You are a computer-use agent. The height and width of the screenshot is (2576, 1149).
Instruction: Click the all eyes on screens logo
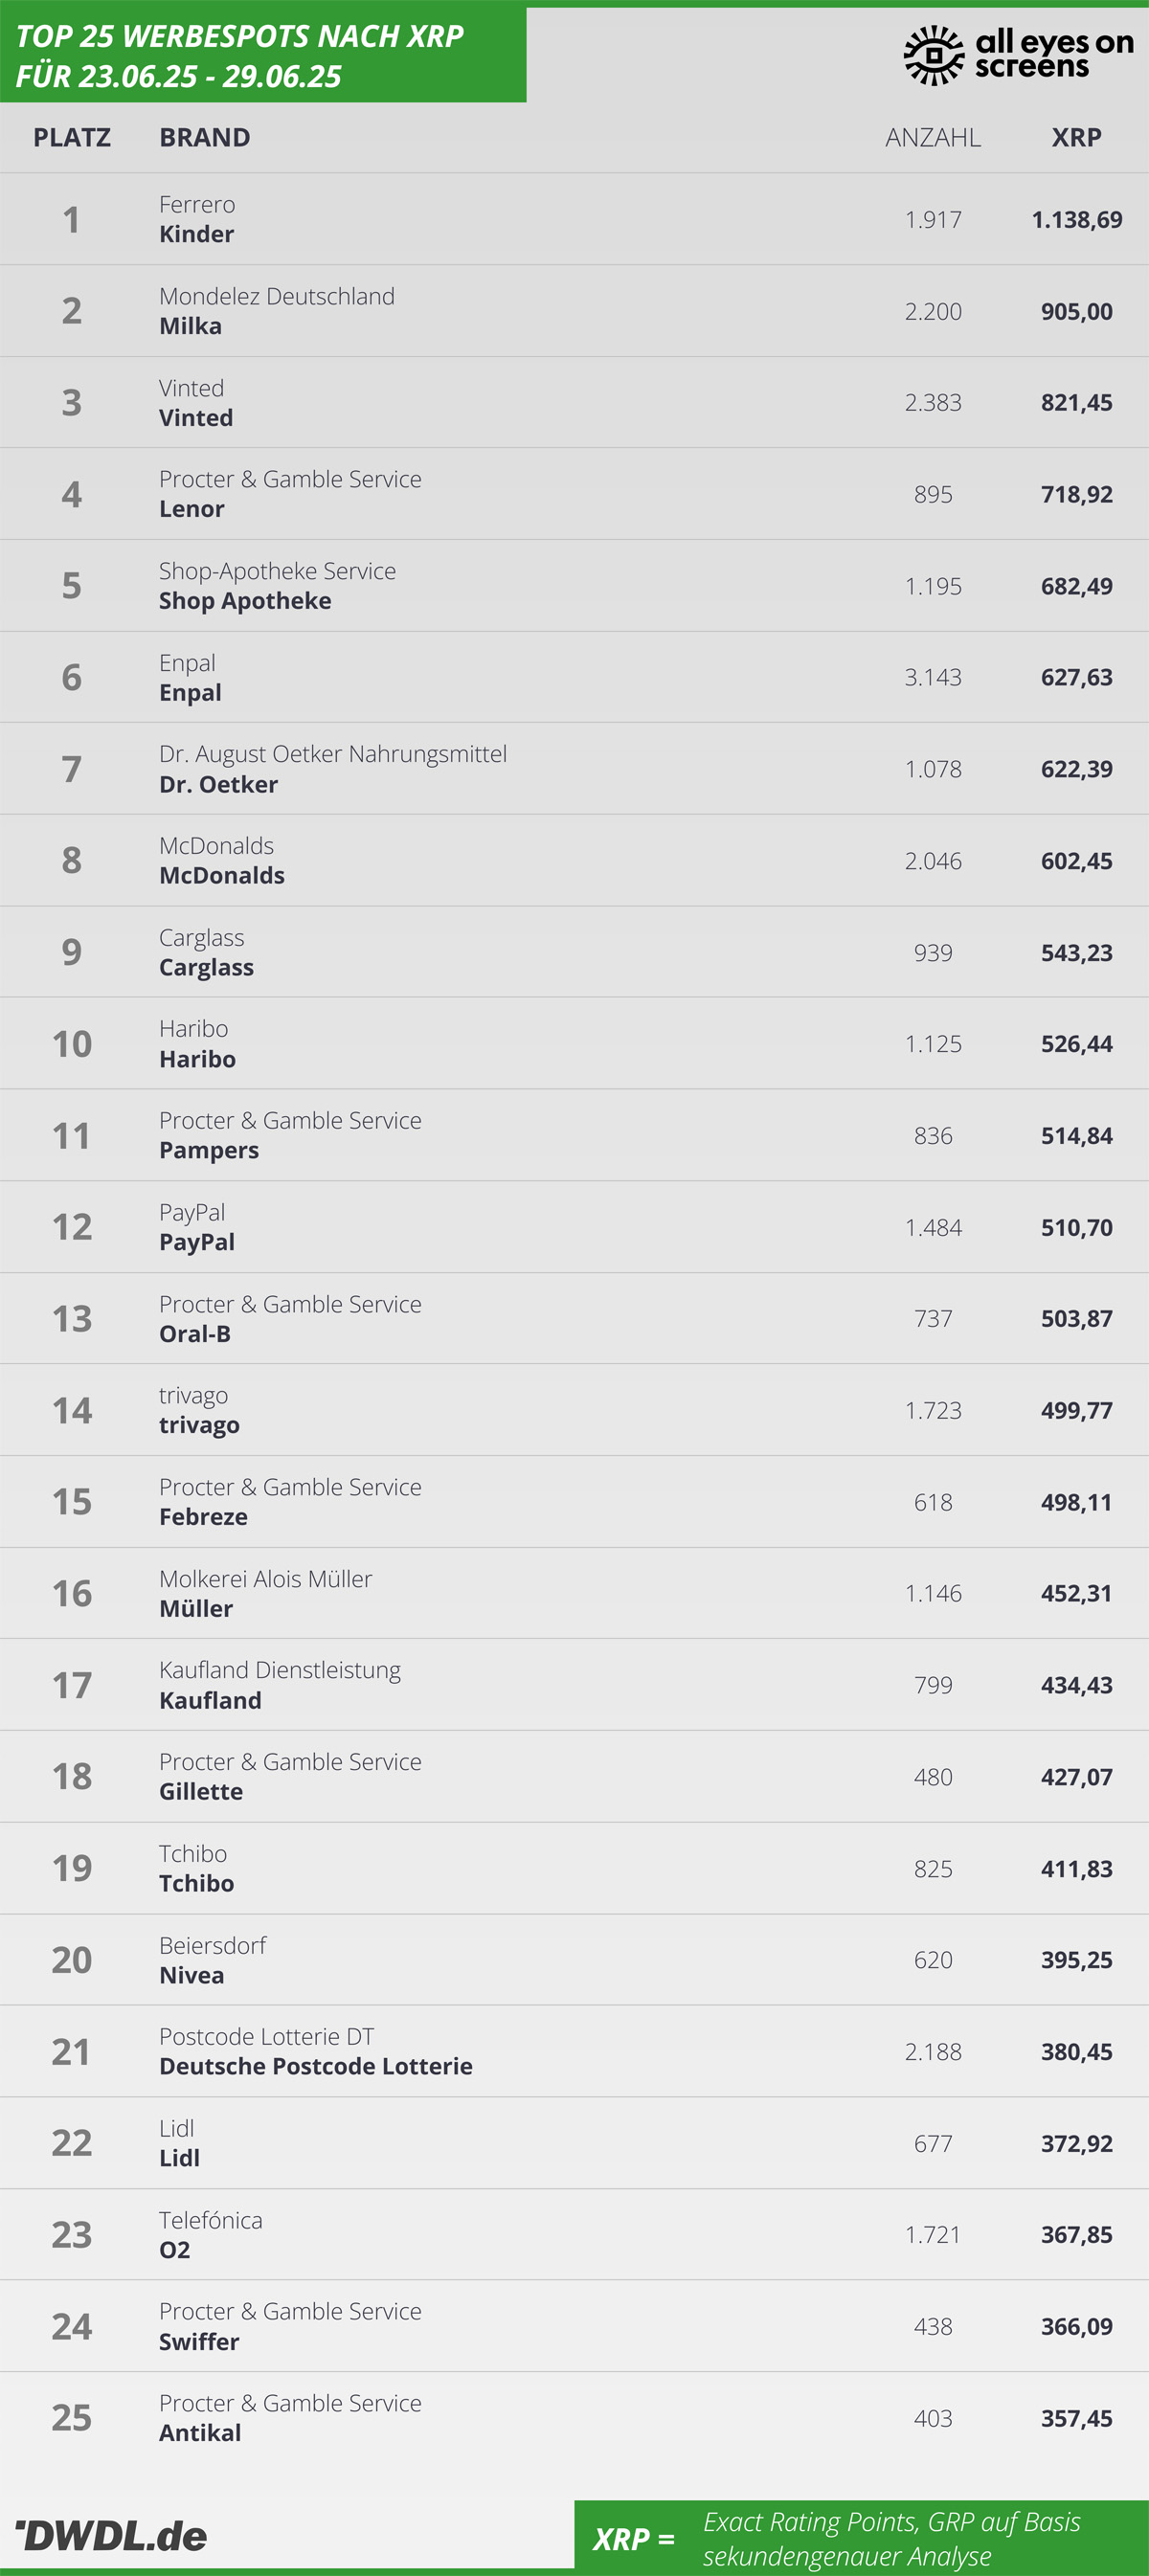click(x=1018, y=55)
